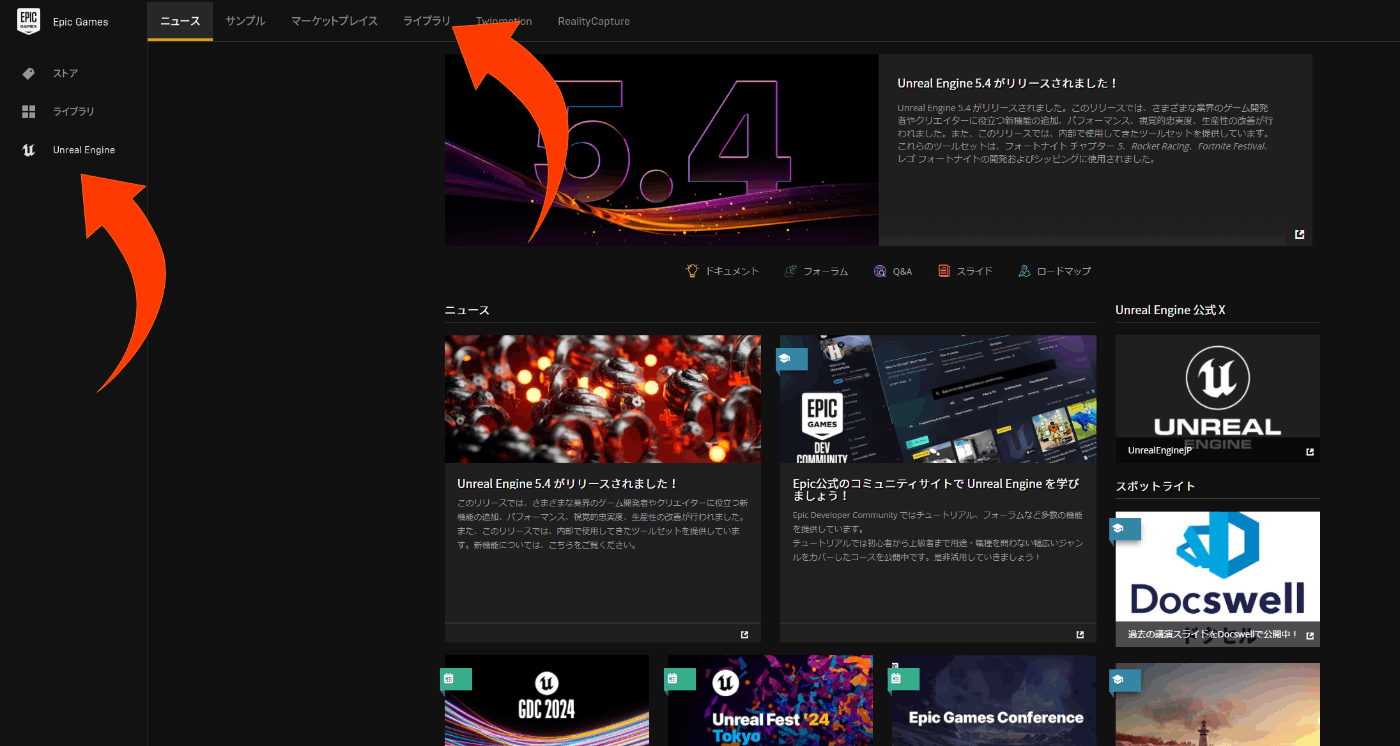The width and height of the screenshot is (1400, 746).
Task: Click the Epic Games shield logo
Action: (28, 21)
